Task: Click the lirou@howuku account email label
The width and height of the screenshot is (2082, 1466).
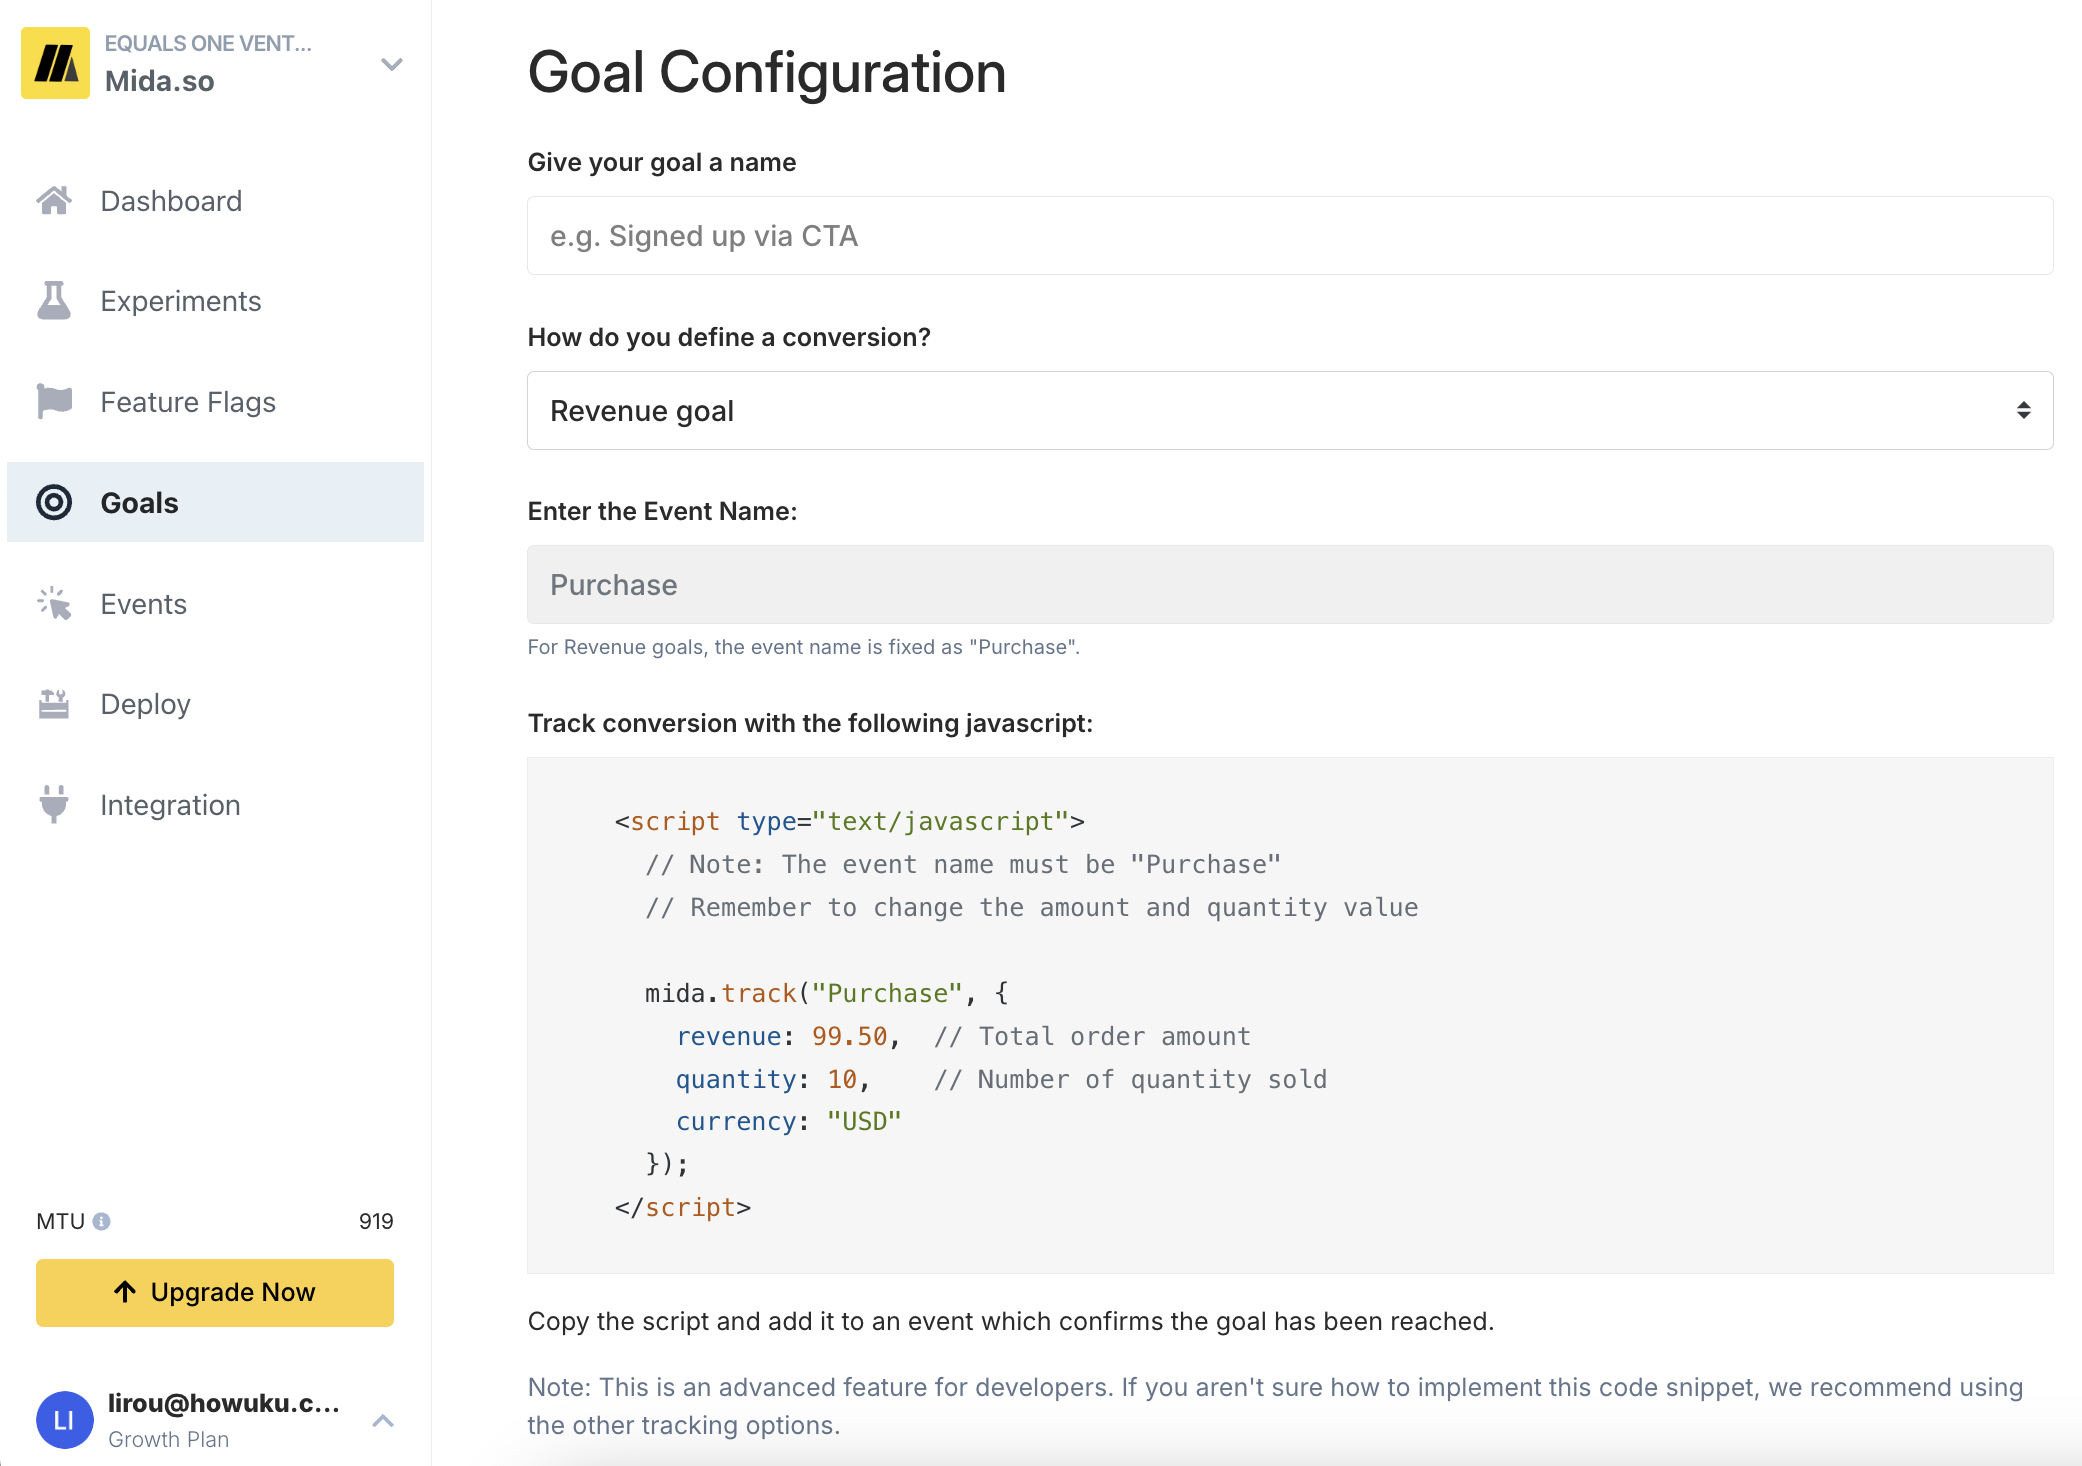Action: coord(224,1403)
